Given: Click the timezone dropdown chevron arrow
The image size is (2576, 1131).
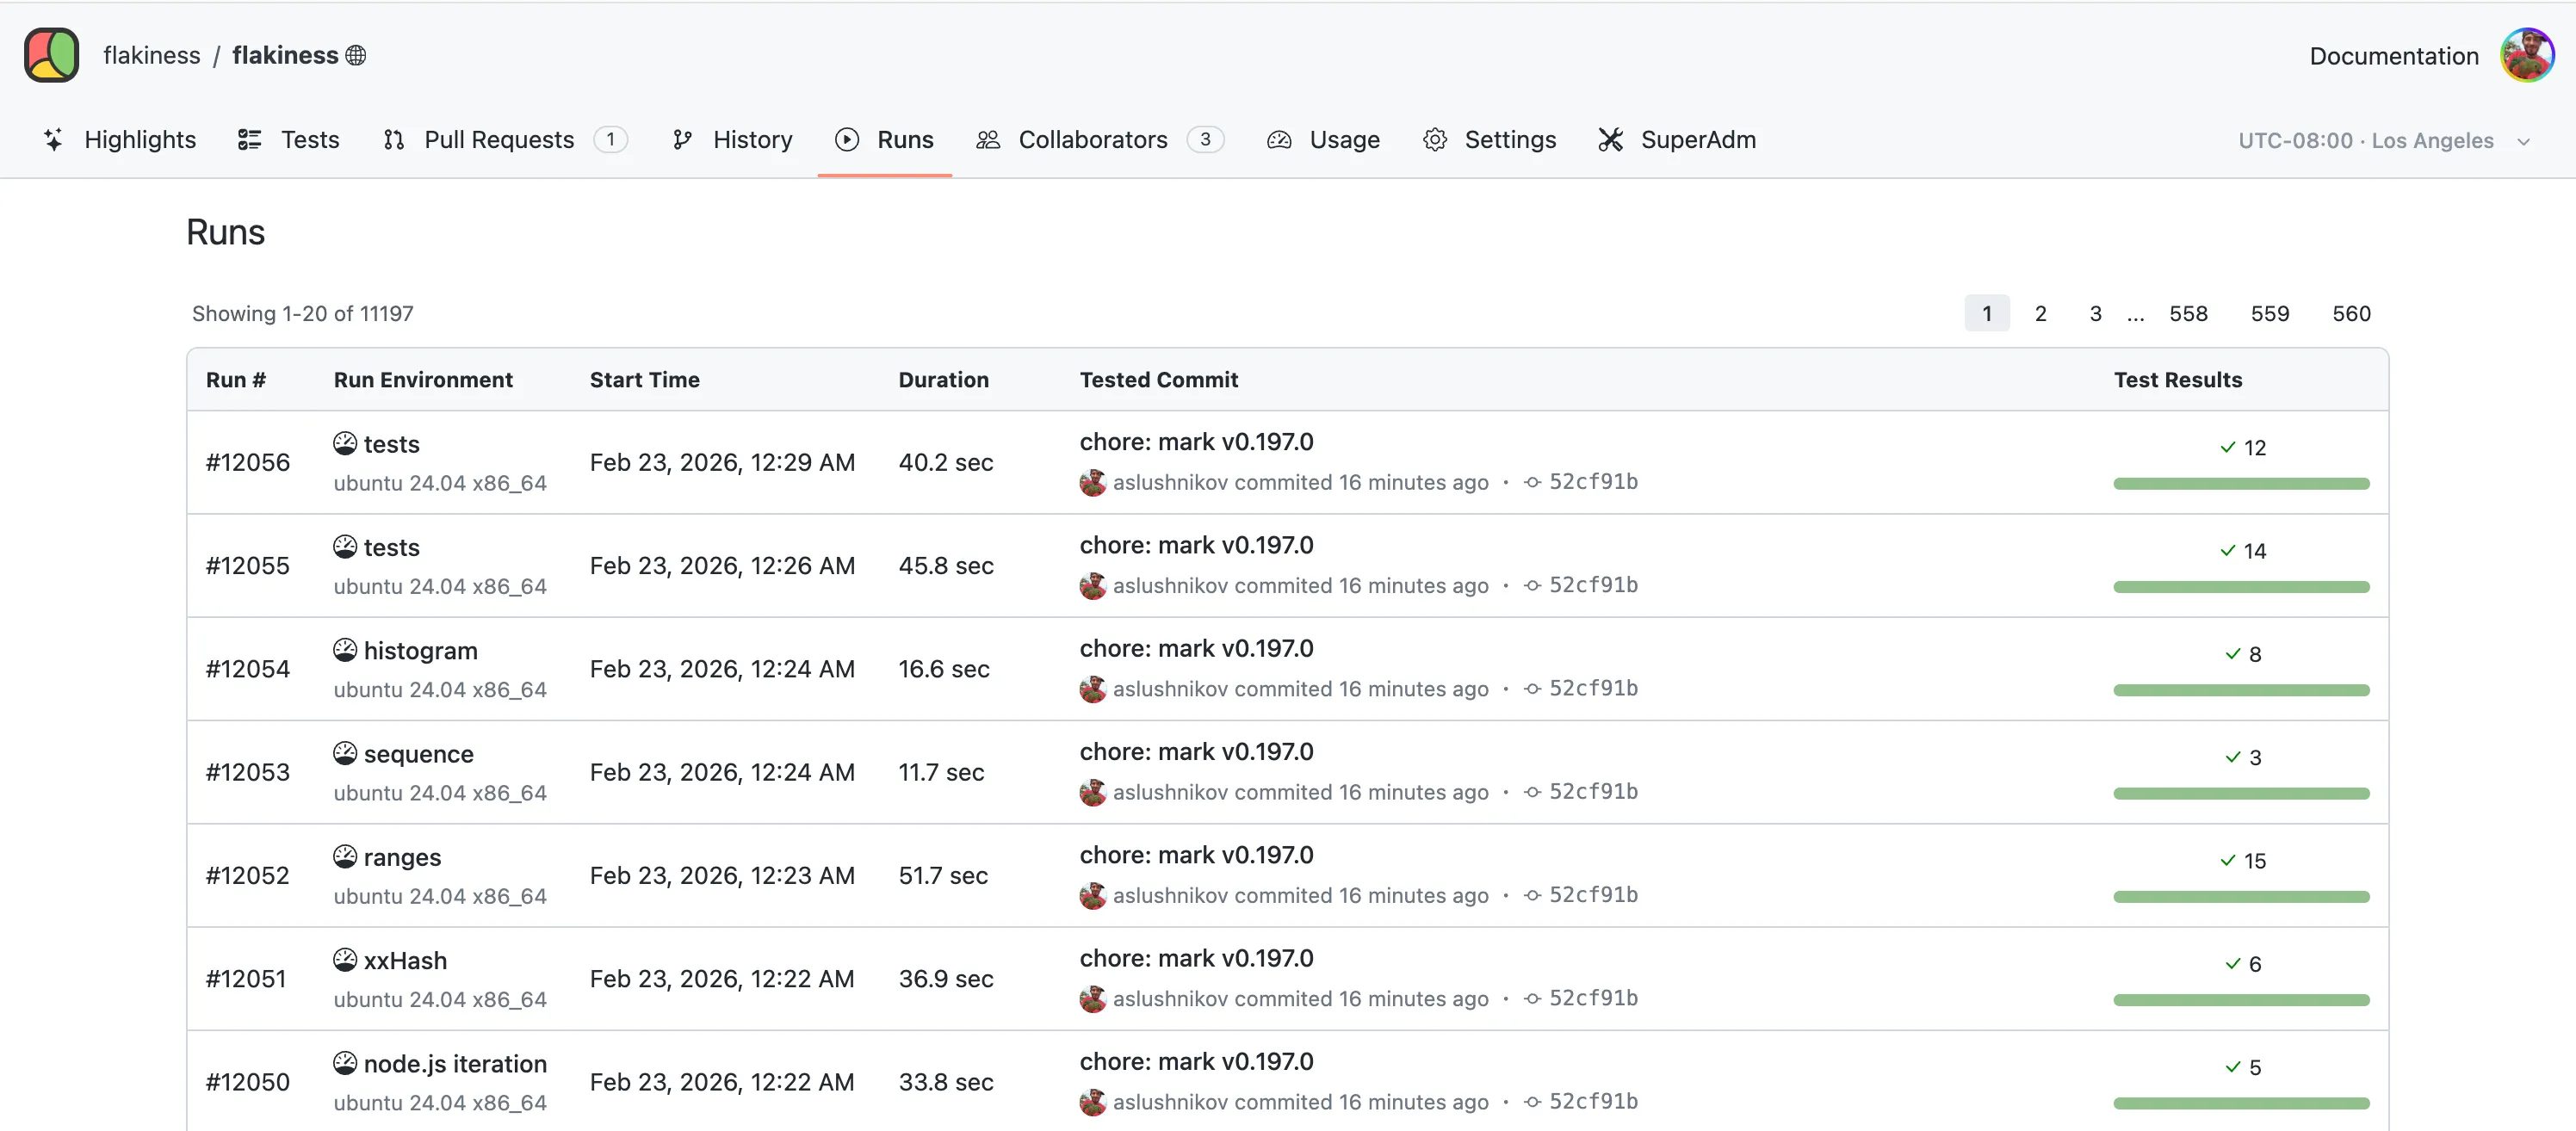Looking at the screenshot, I should pyautogui.click(x=2523, y=142).
